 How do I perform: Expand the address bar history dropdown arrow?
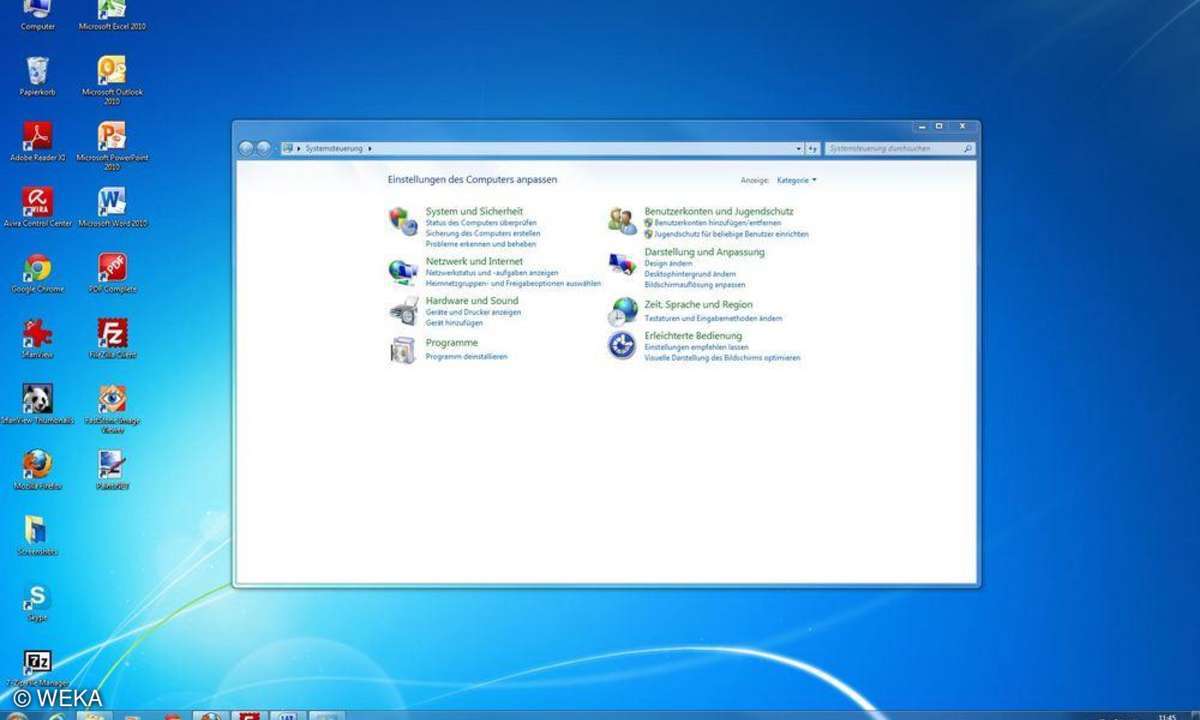coord(799,148)
